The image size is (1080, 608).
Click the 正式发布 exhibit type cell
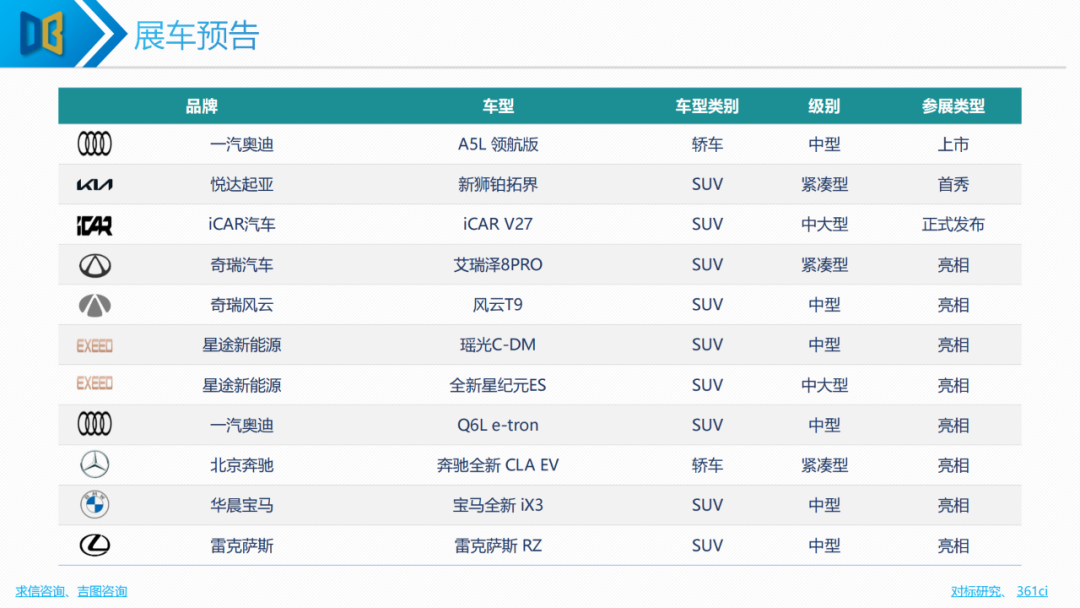[953, 224]
